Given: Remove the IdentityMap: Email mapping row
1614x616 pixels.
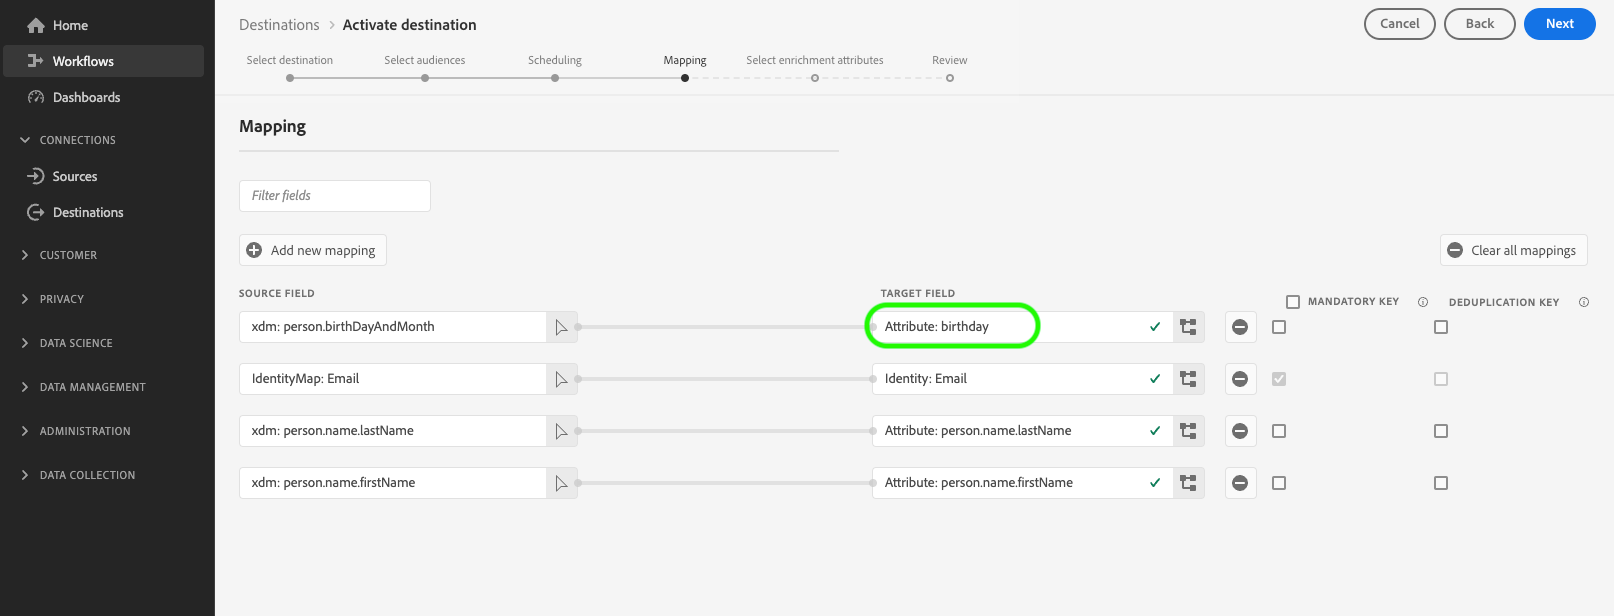Looking at the screenshot, I should click(1240, 379).
